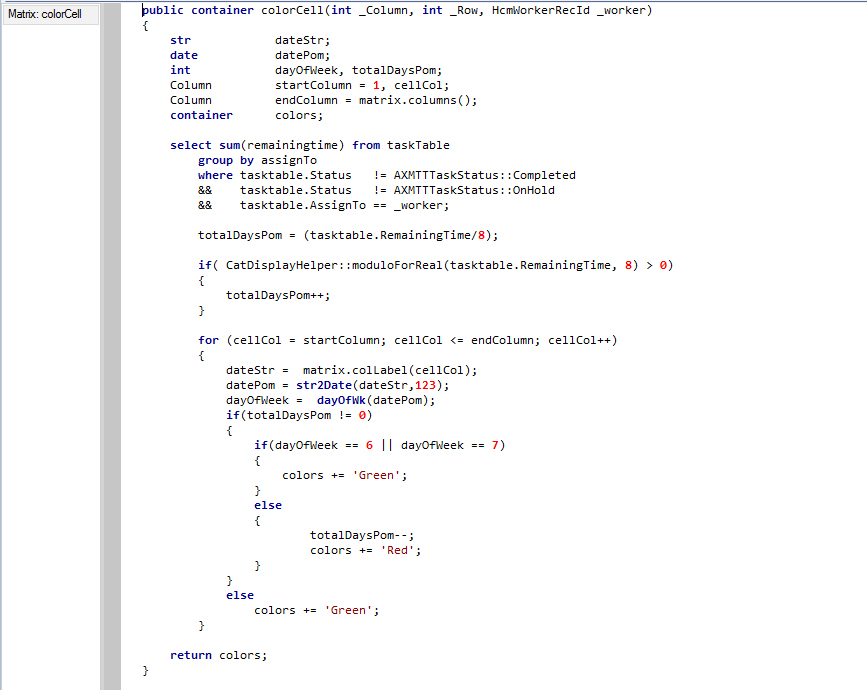This screenshot has height=690, width=867.
Task: Click 'tasktable.AssignTo == _worker;' line
Action: click(x=344, y=205)
